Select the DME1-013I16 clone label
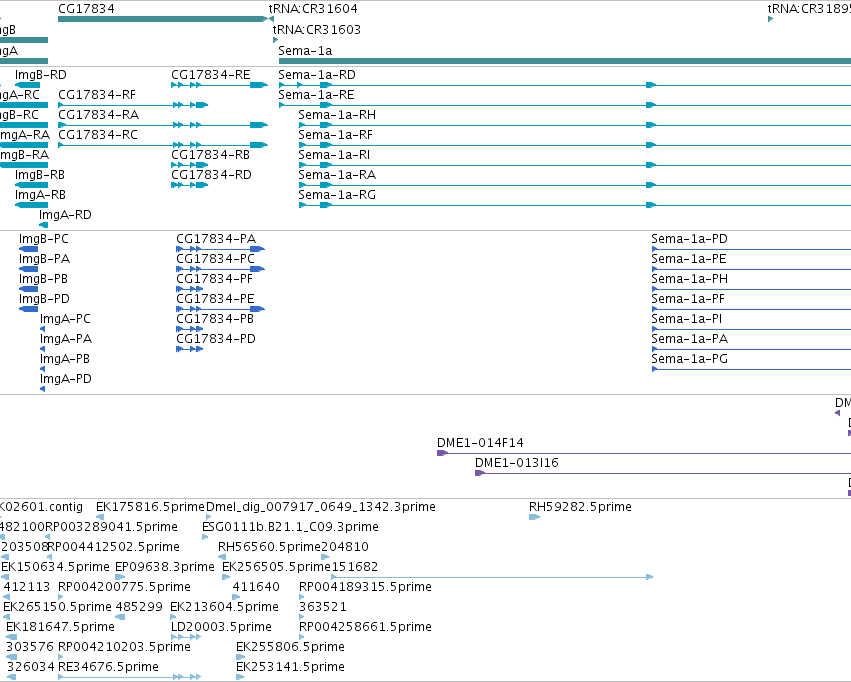Image resolution: width=851 pixels, height=682 pixels. 517,463
